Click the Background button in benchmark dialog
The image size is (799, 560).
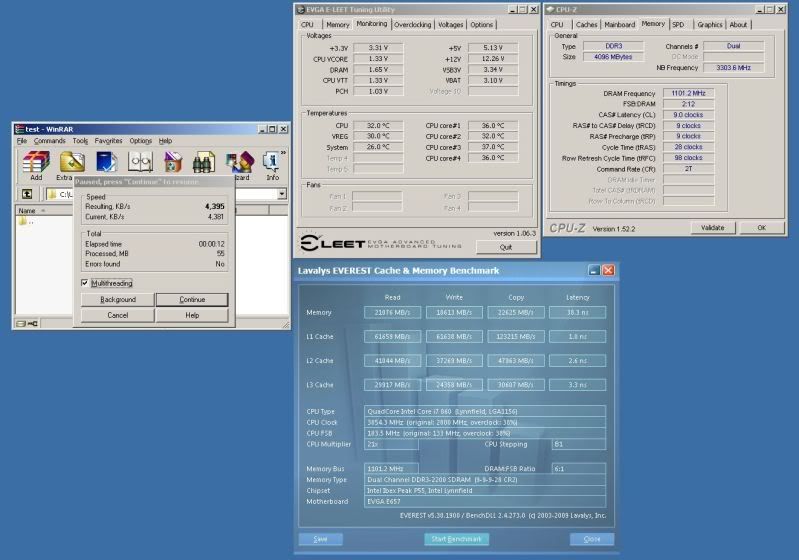coord(118,300)
